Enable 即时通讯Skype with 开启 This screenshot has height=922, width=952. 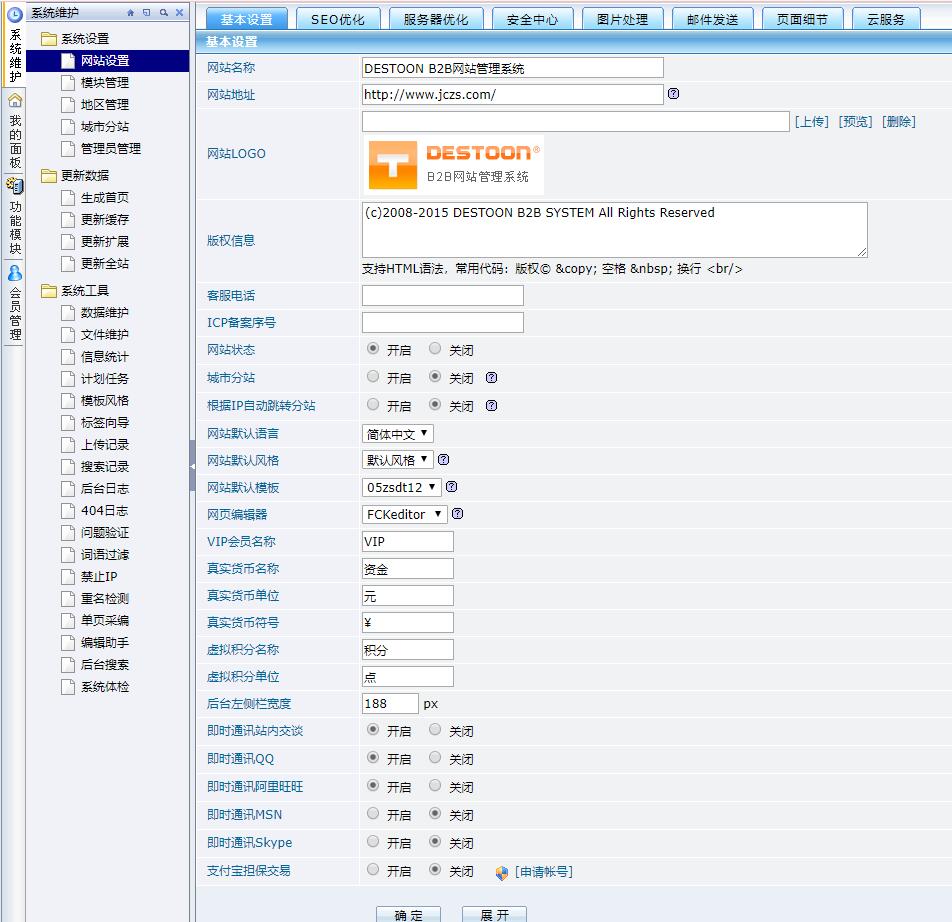coord(373,841)
